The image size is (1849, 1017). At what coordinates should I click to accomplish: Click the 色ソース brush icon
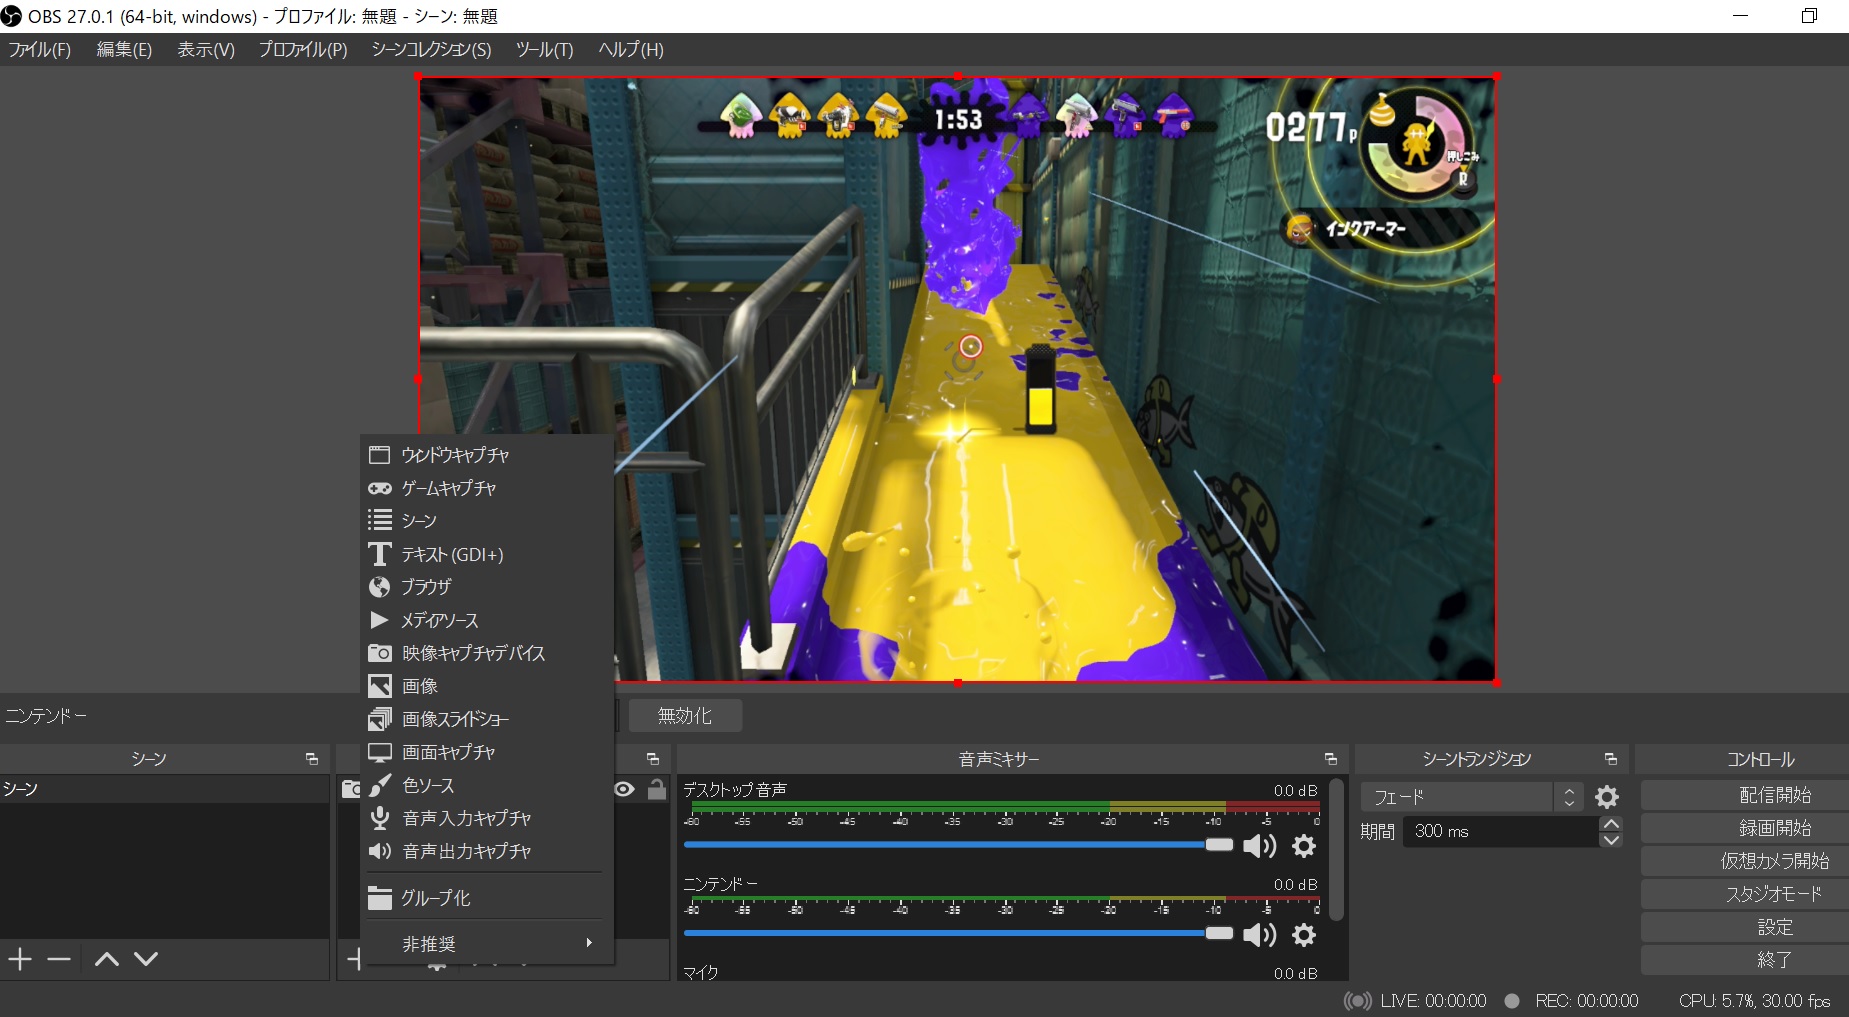380,785
